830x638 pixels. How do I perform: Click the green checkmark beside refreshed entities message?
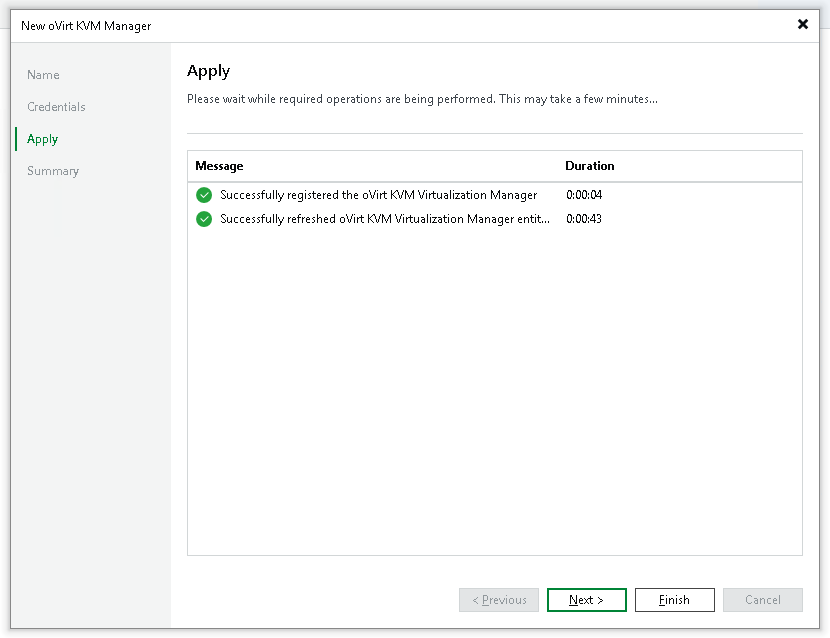click(204, 219)
